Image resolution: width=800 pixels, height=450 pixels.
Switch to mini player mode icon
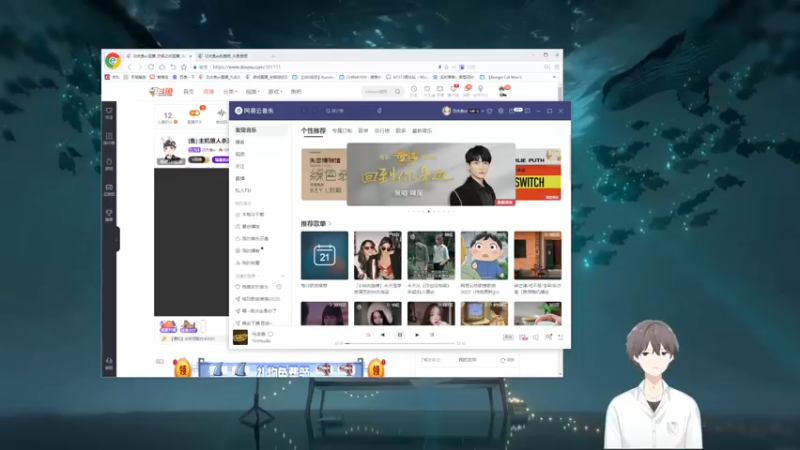click(x=528, y=111)
